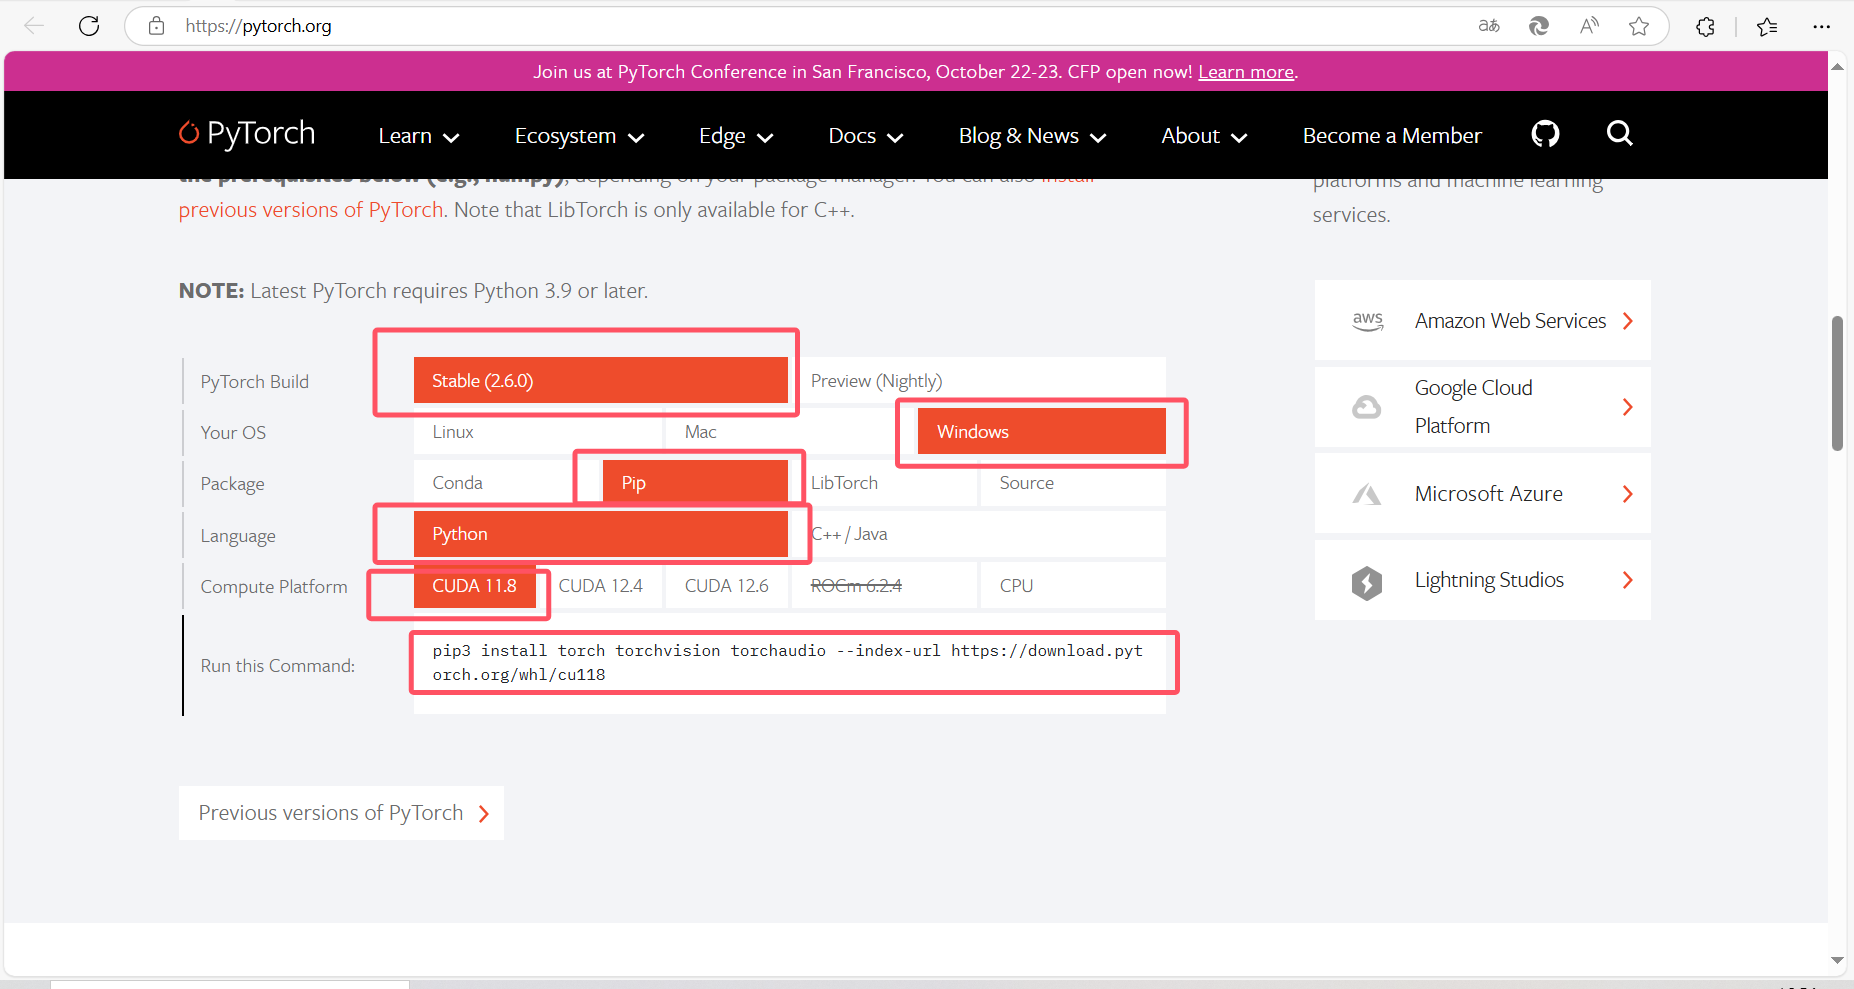The image size is (1854, 989).
Task: Open Amazon Web Services link
Action: 1483,321
